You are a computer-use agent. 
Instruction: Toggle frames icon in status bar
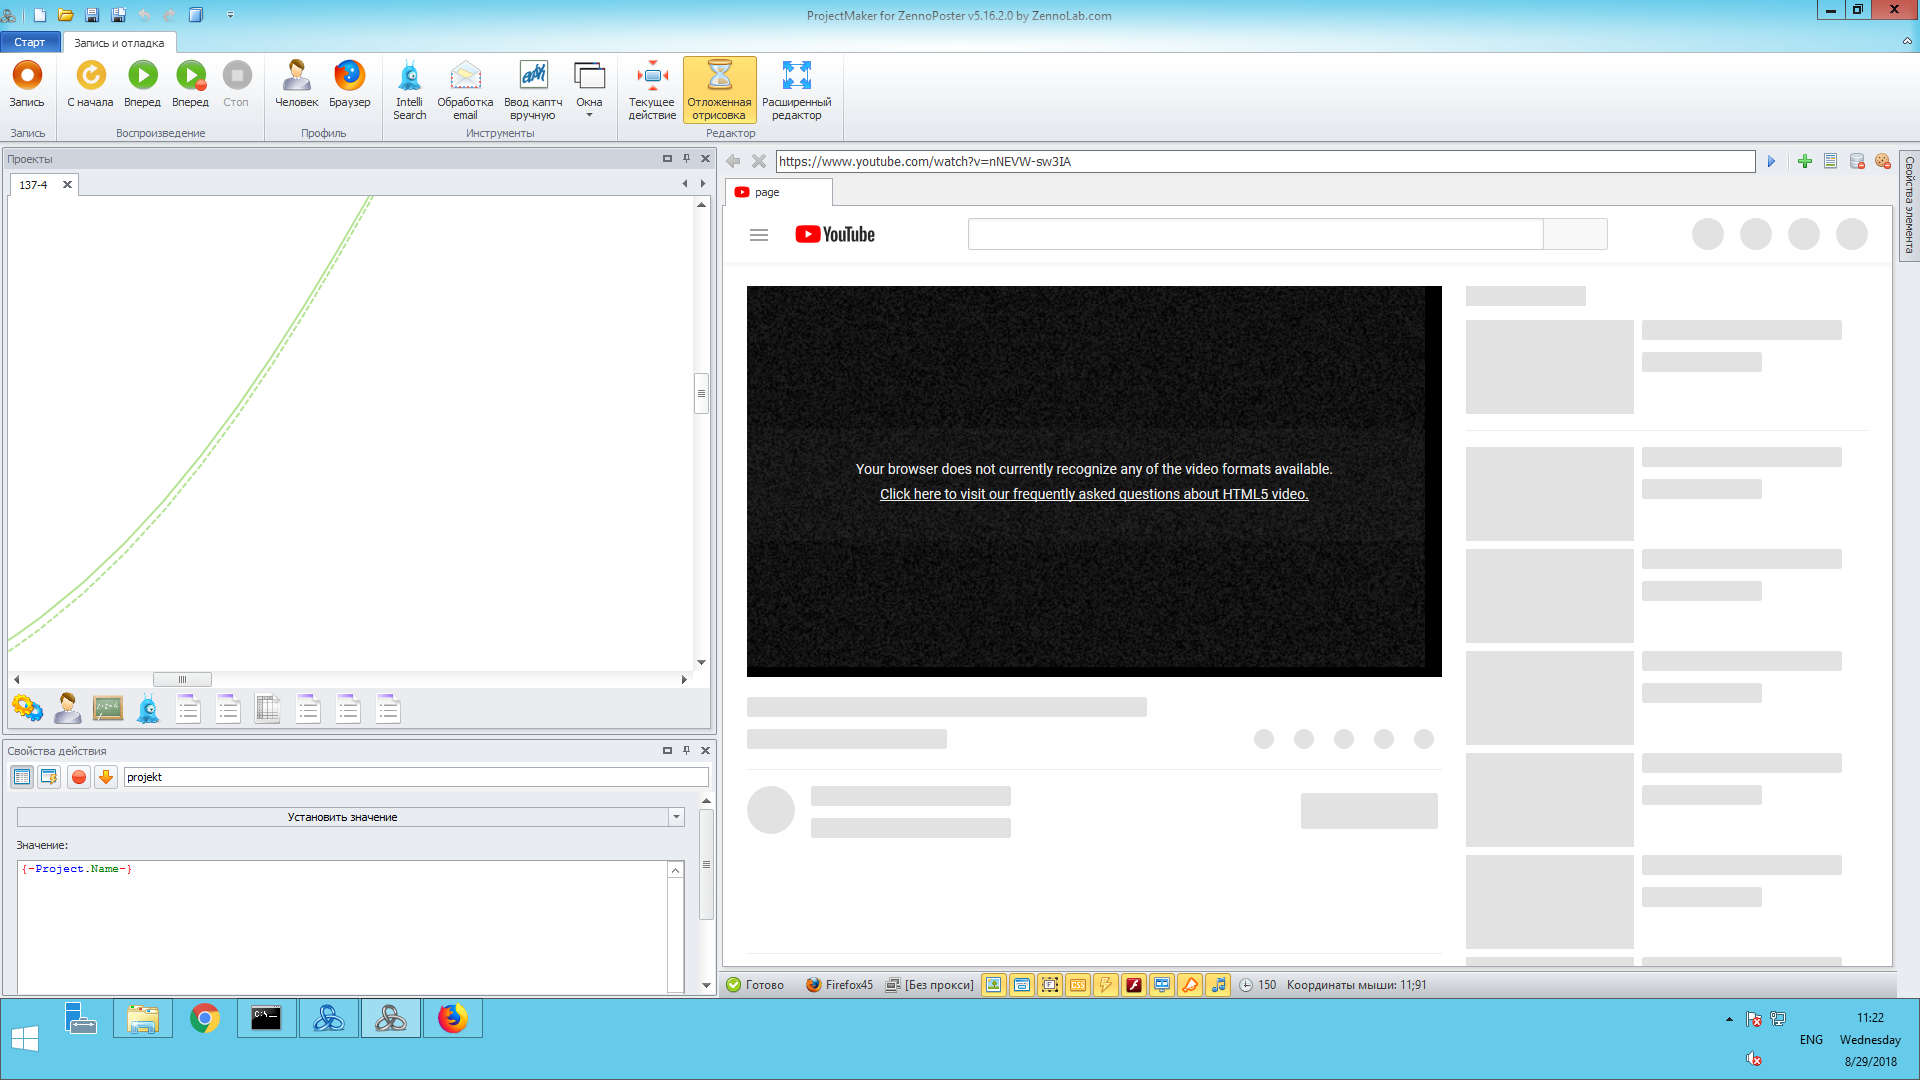click(1050, 985)
